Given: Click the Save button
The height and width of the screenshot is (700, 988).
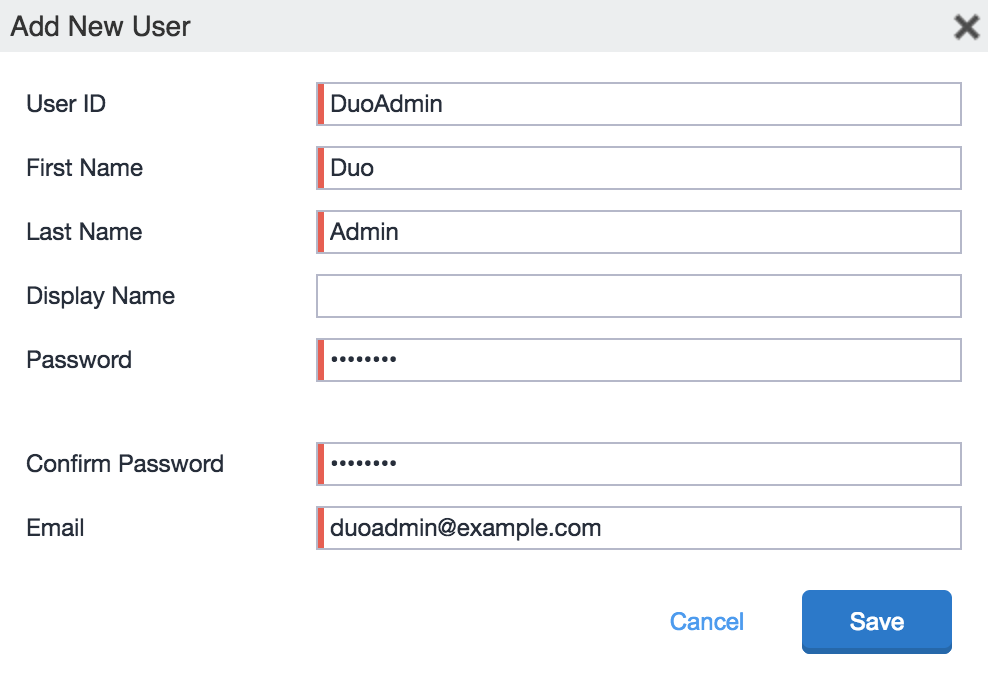Looking at the screenshot, I should coord(876,621).
